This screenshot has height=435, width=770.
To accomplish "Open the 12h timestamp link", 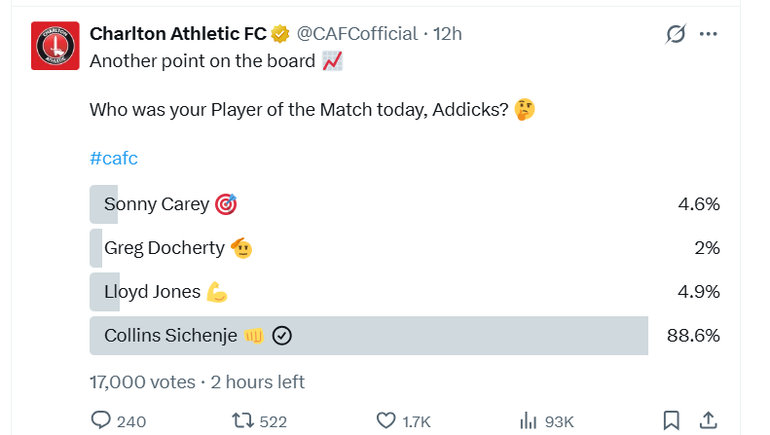I will pyautogui.click(x=447, y=34).
